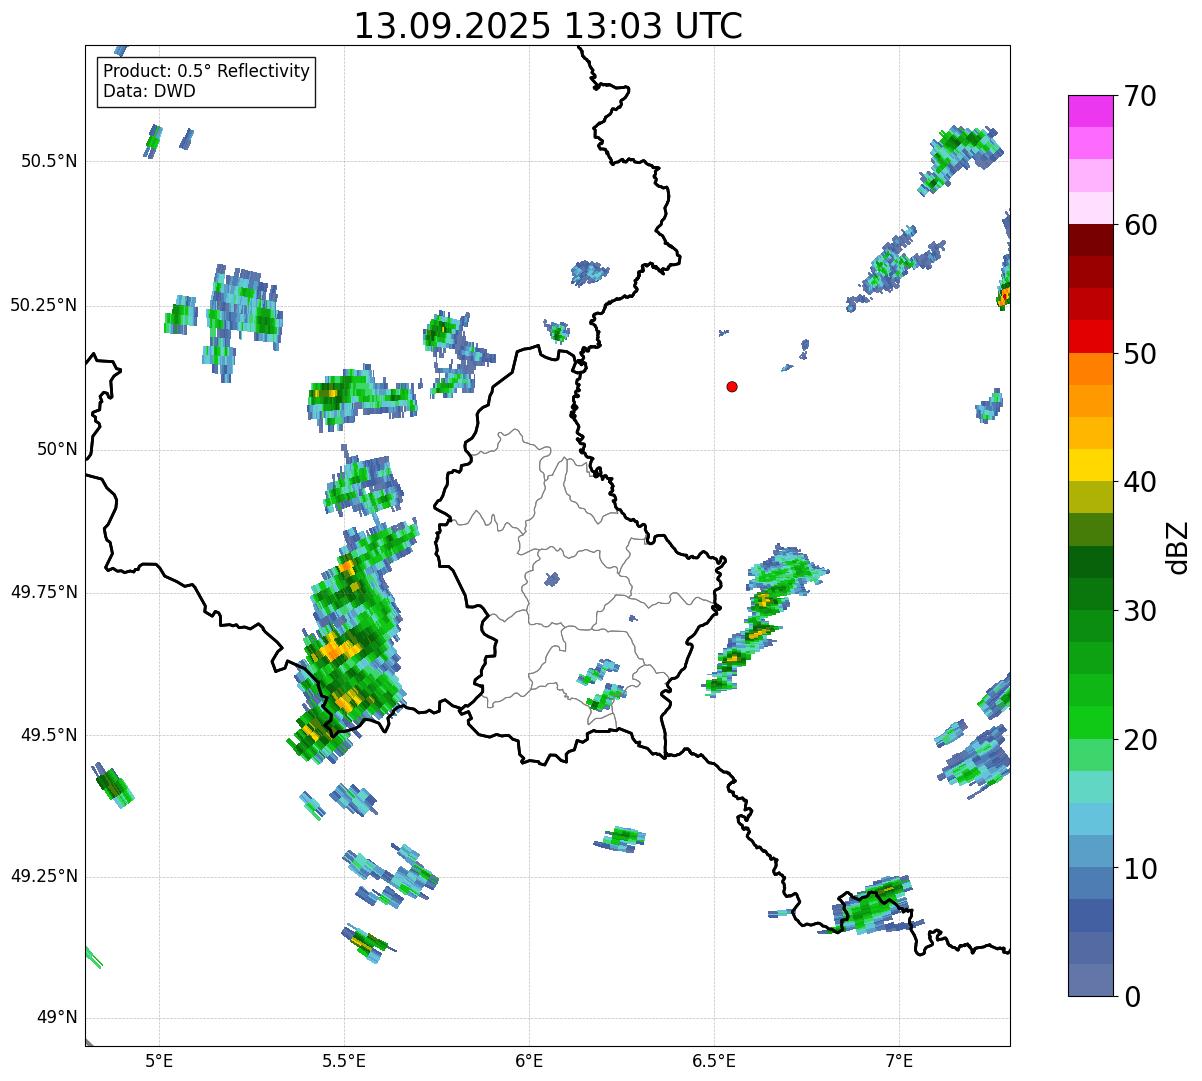Click the latitude label 50.25°N
Image resolution: width=1202 pixels, height=1081 pixels.
[x=43, y=305]
